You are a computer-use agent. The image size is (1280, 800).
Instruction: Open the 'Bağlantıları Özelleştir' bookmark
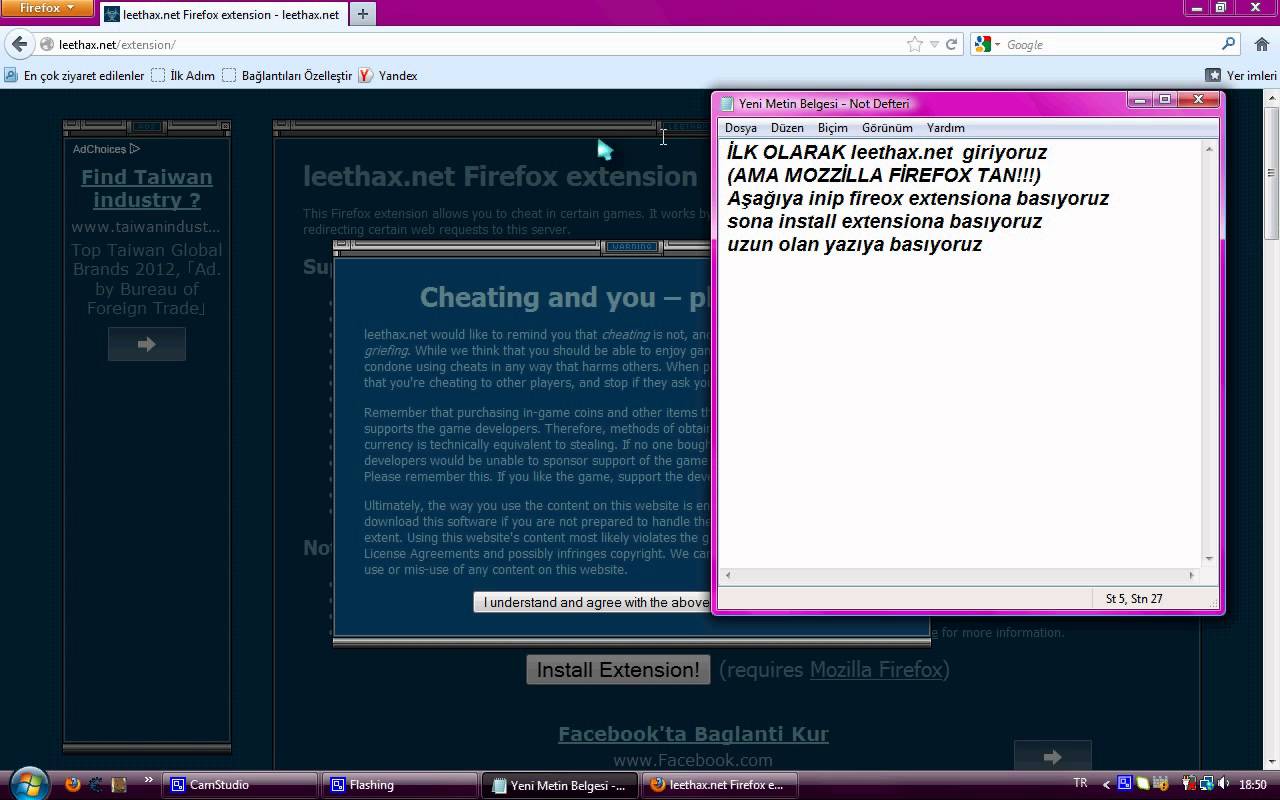(x=287, y=75)
